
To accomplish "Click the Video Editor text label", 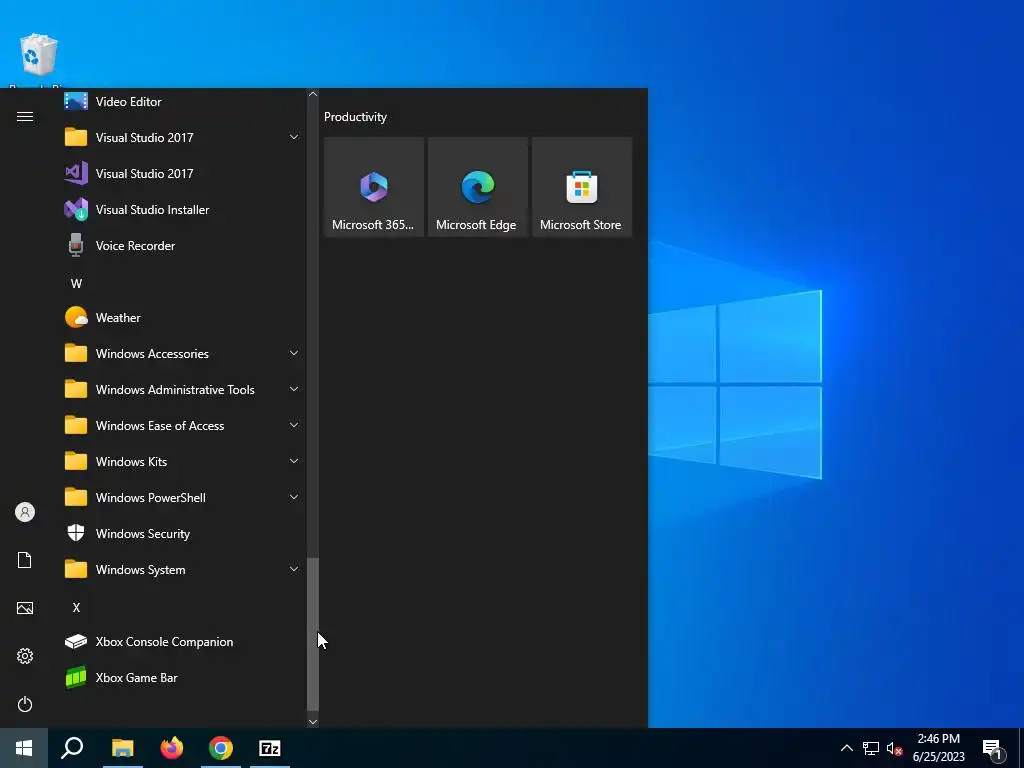I will click(x=129, y=102).
